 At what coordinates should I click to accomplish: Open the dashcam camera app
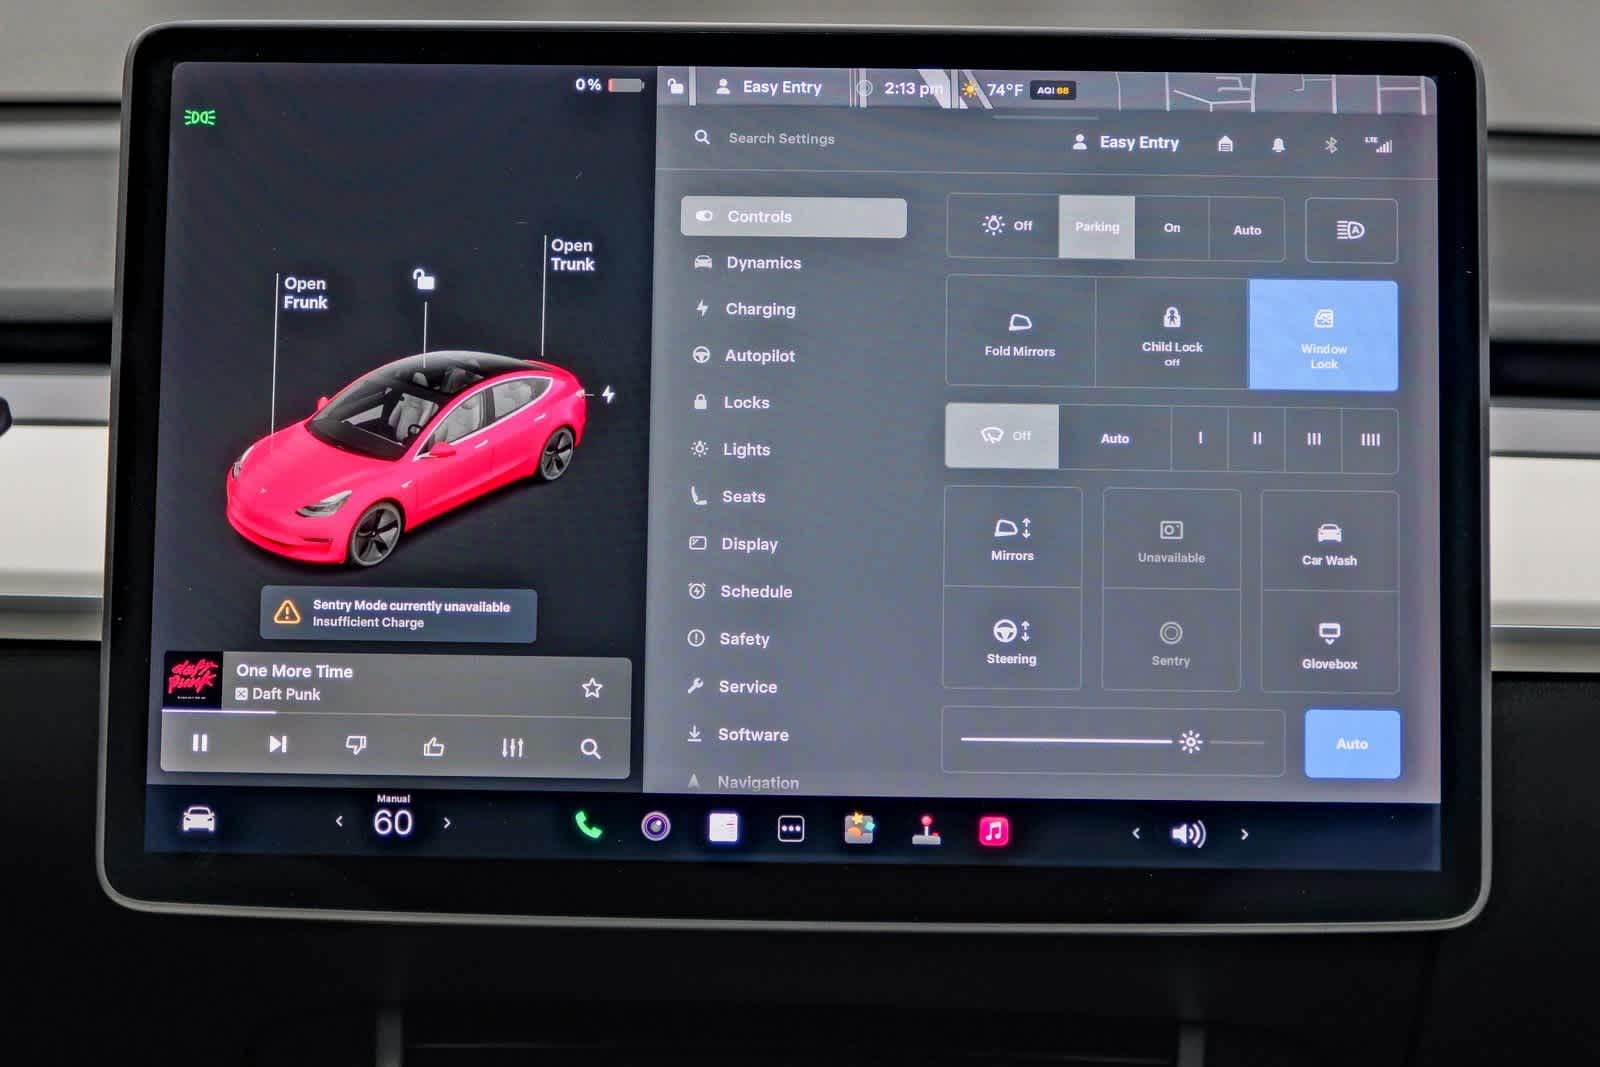coord(655,826)
